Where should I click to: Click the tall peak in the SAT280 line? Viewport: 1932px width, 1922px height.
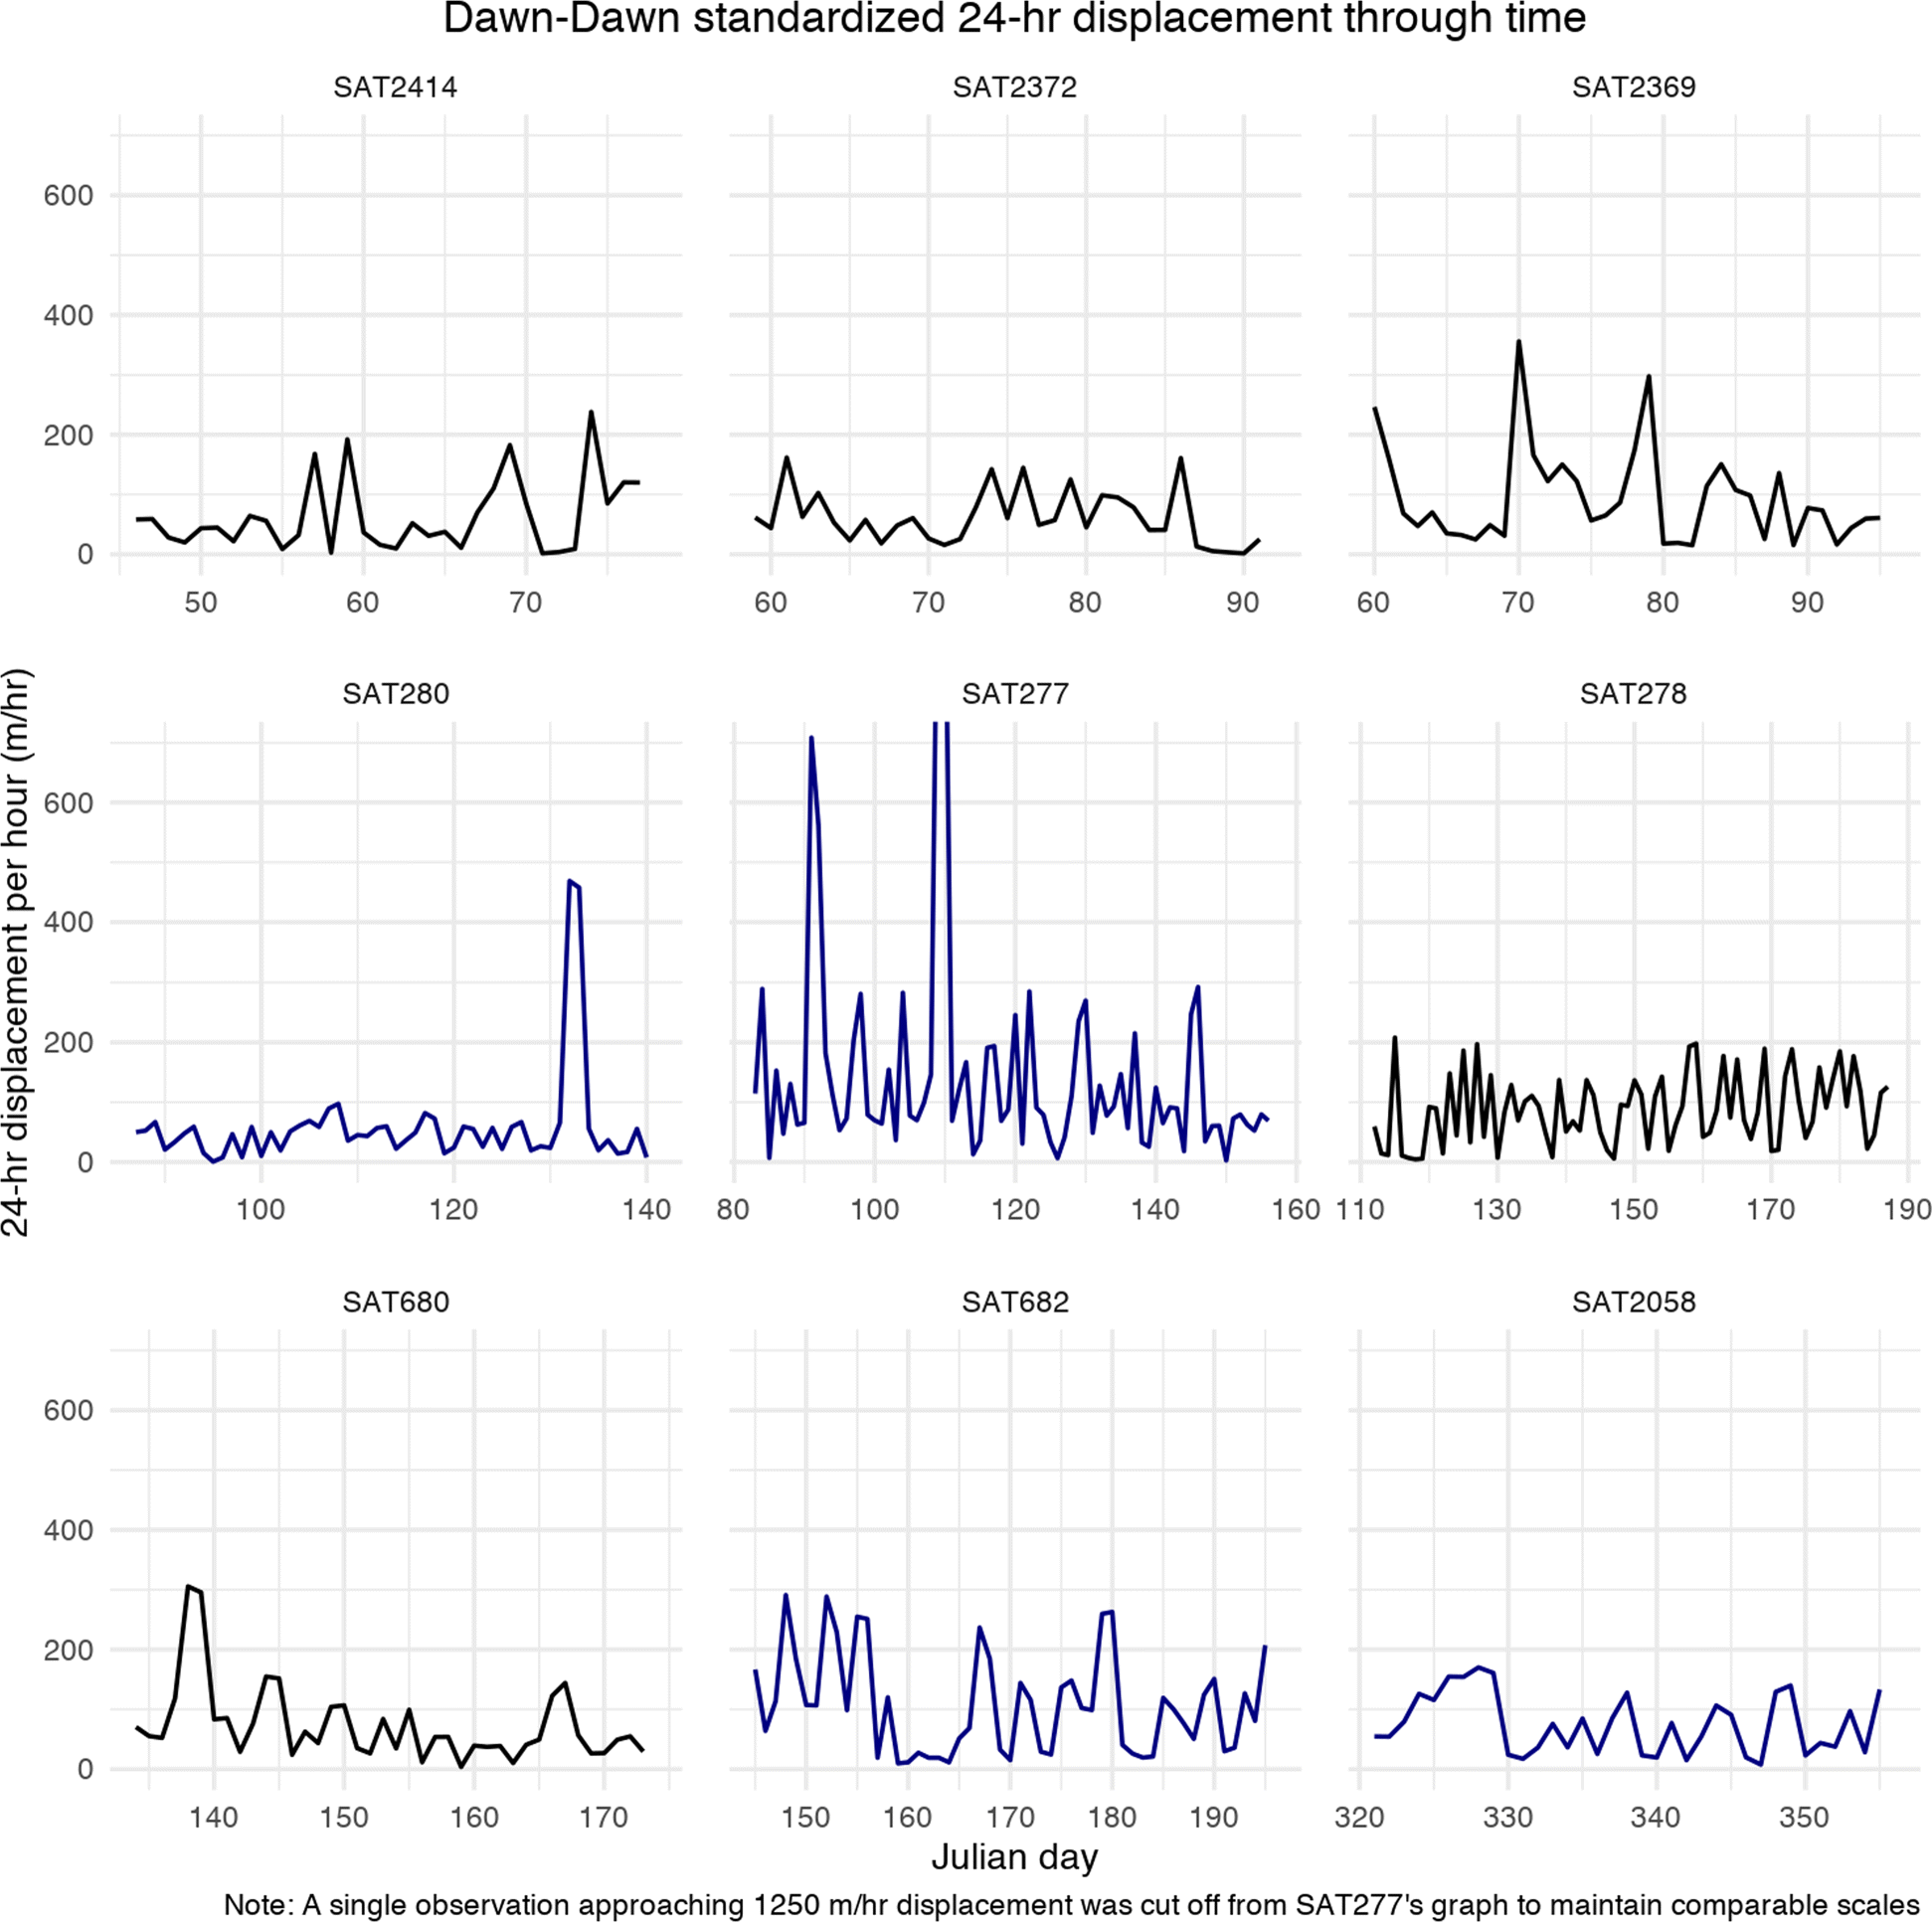(573, 883)
